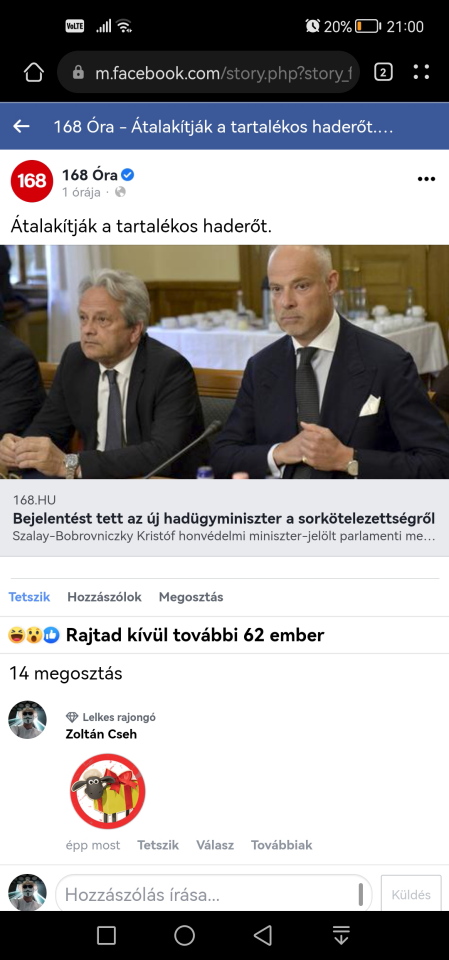Screen dimensions: 449x960
Task: Tap the browser home icon
Action: coord(34,73)
